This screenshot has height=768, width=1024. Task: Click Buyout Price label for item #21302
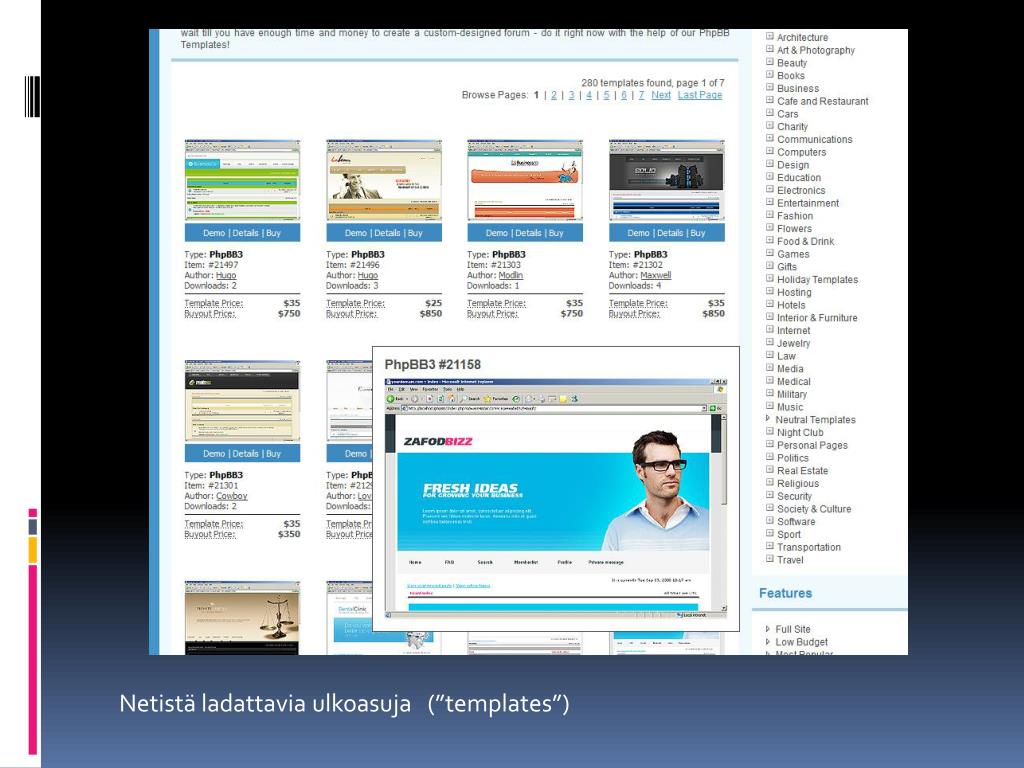coord(634,314)
